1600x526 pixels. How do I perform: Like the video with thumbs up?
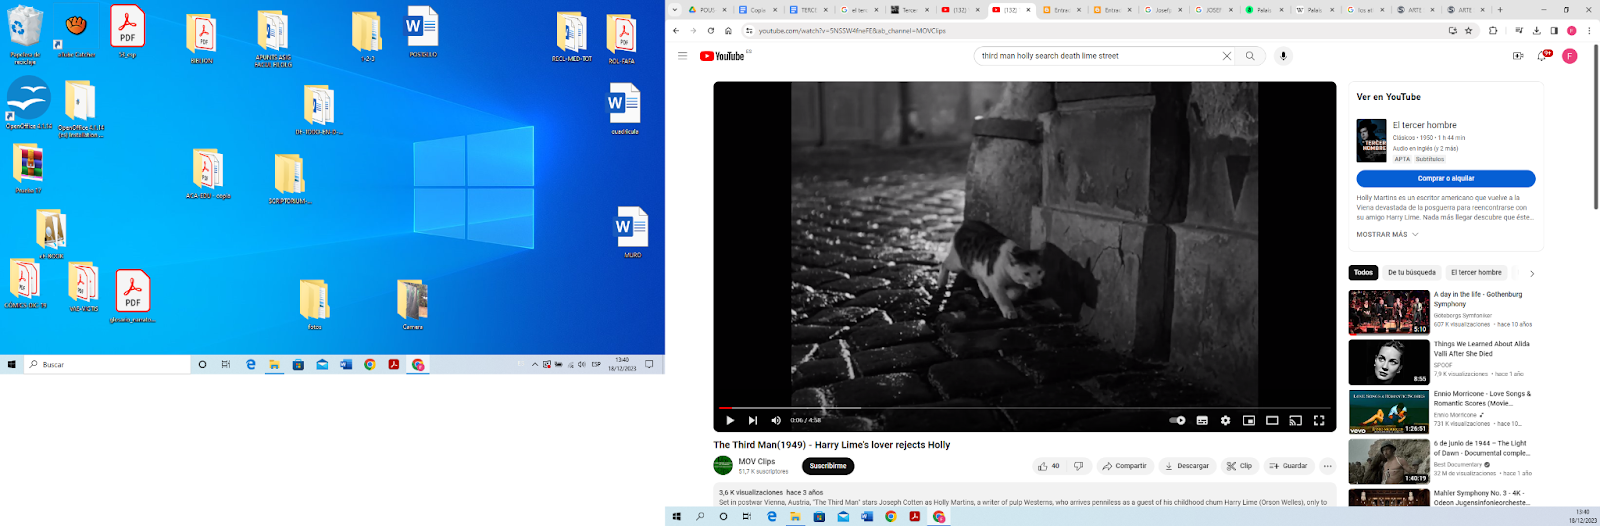pyautogui.click(x=1048, y=466)
